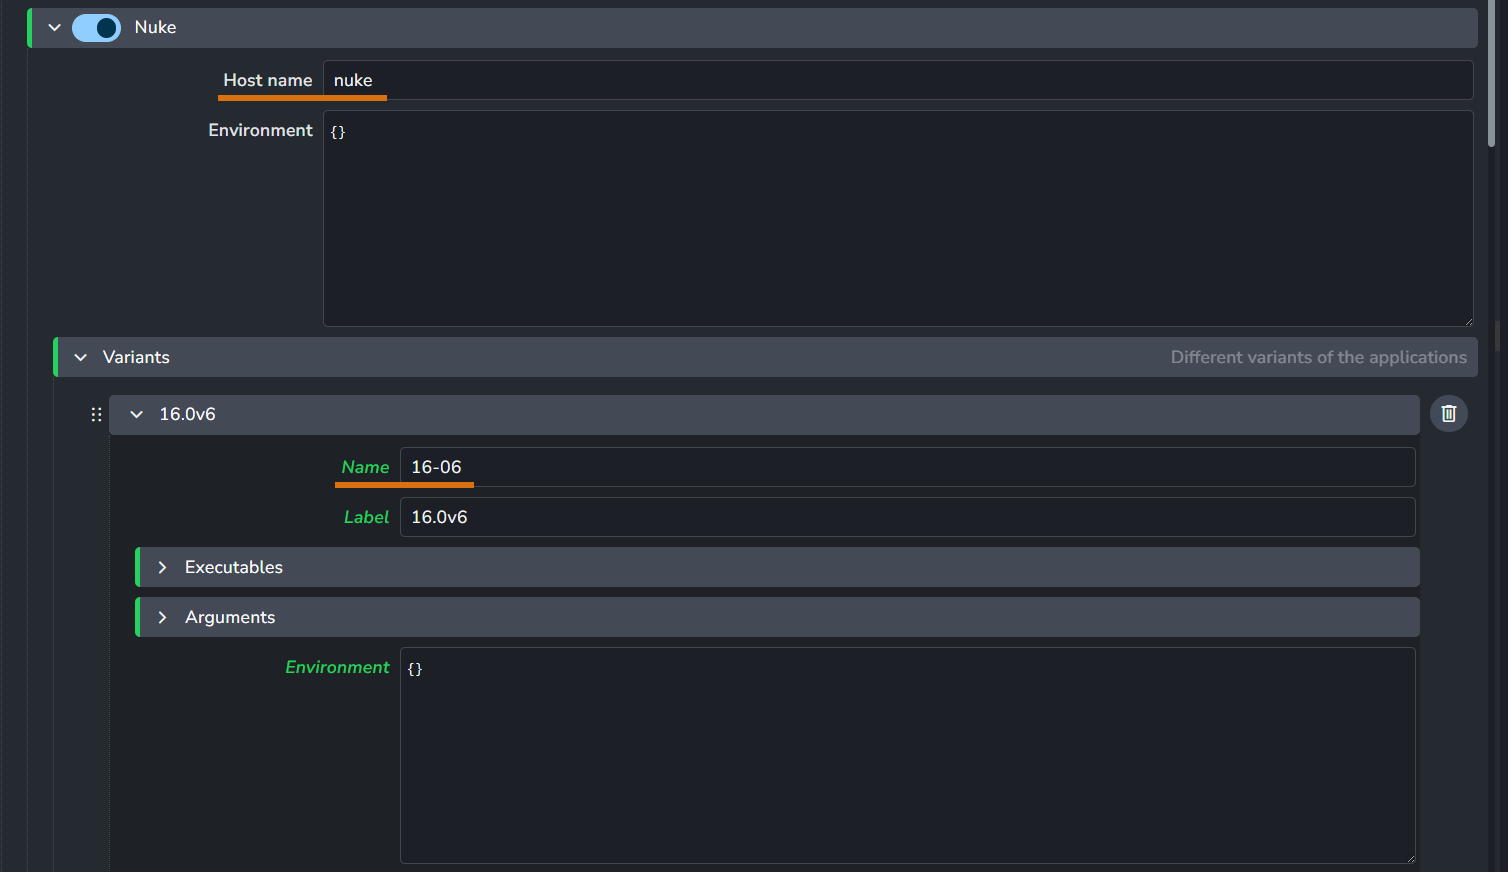
Task: Collapse the Nuke section with its chevron
Action: [x=55, y=28]
